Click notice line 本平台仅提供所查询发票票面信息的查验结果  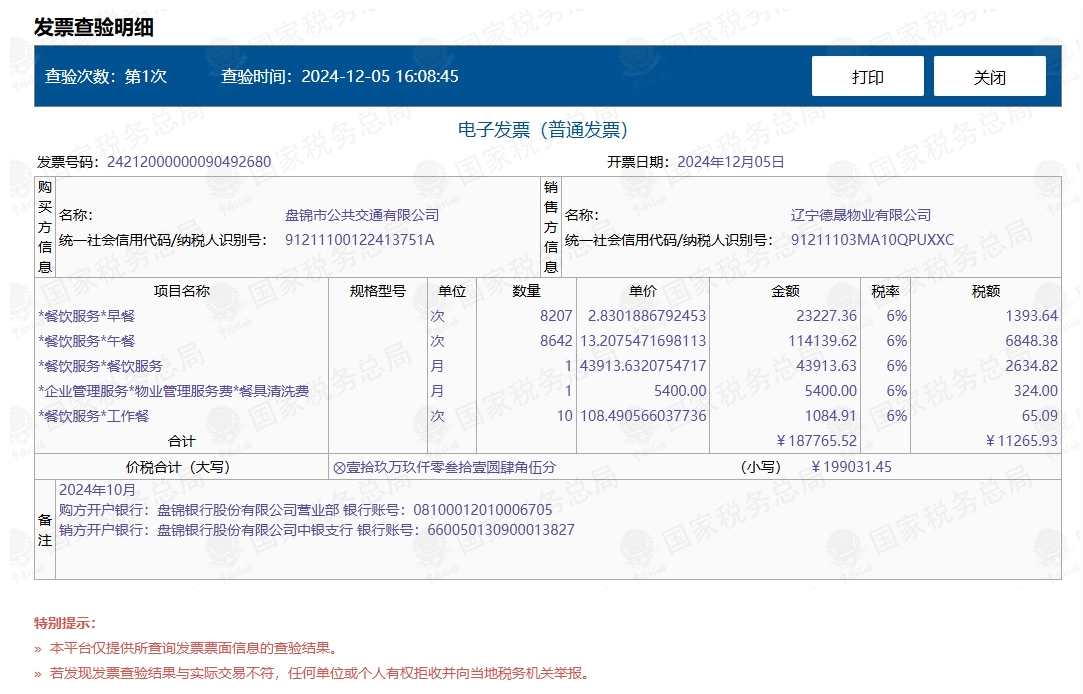click(x=194, y=648)
